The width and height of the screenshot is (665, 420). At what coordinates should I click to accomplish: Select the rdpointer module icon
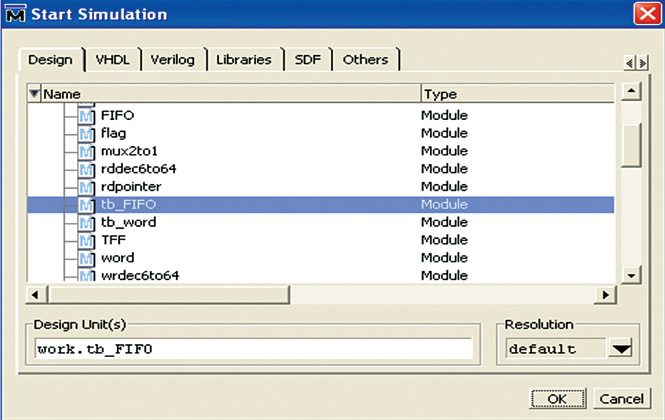(x=85, y=187)
